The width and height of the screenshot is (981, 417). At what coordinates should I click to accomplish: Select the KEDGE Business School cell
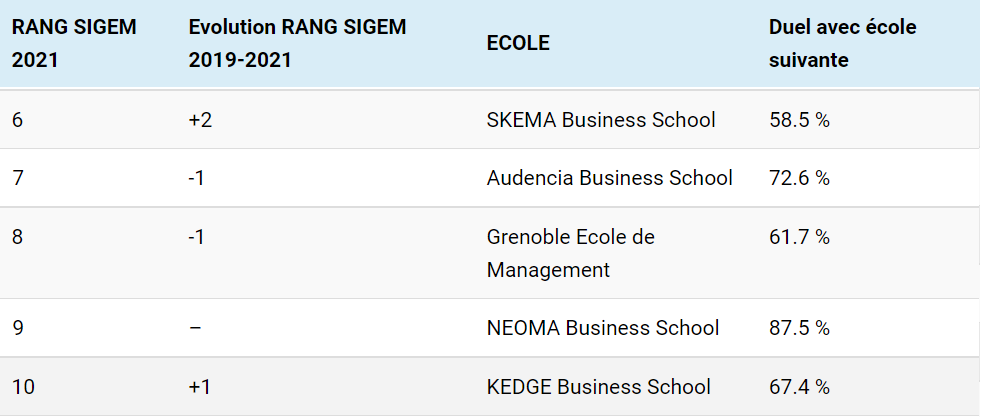point(598,387)
